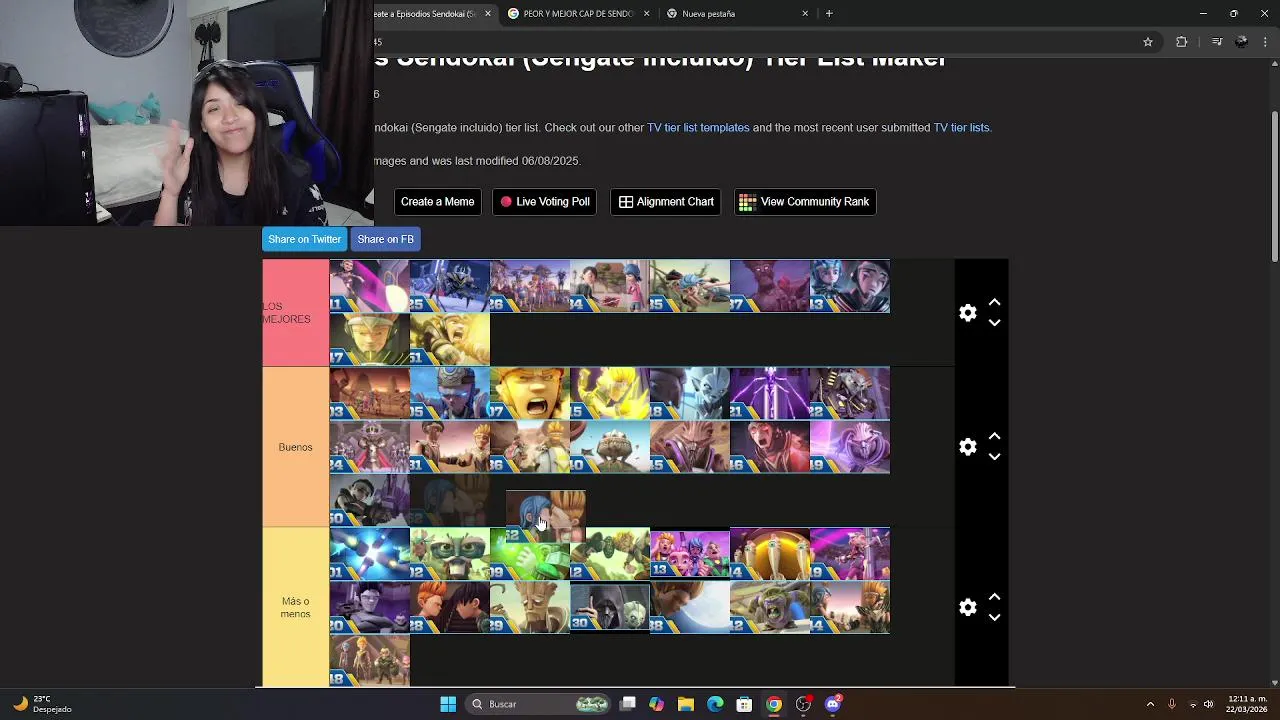Screen dimensions: 1280x720
Task: Open the Windows Start menu
Action: [x=448, y=704]
